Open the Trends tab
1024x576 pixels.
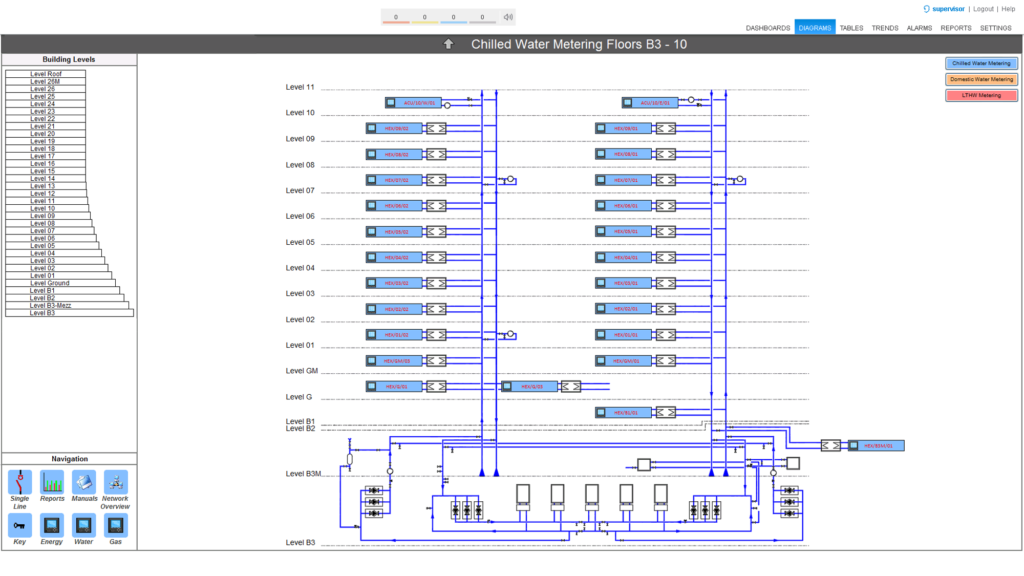885,28
